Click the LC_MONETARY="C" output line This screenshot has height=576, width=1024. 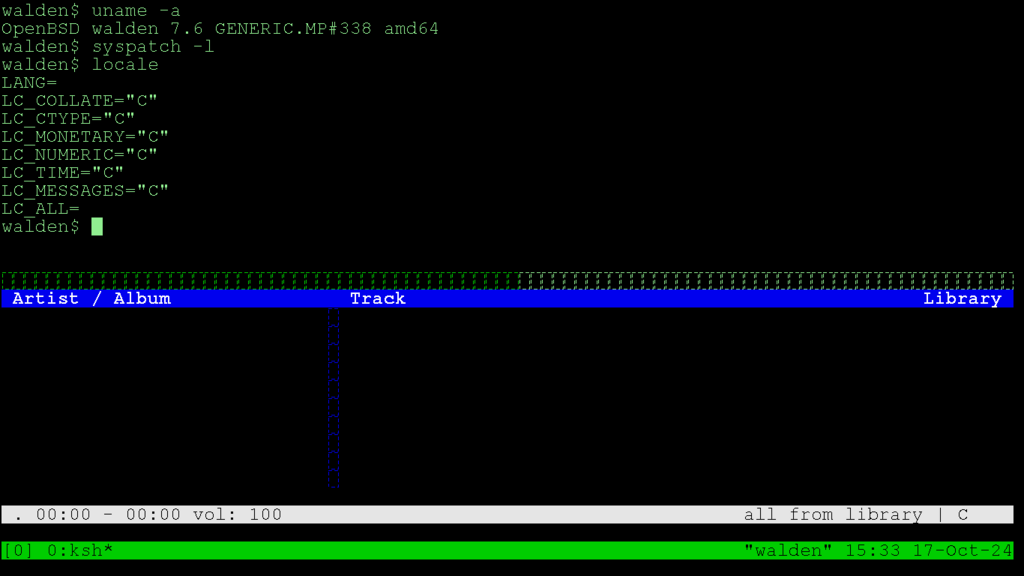point(85,137)
